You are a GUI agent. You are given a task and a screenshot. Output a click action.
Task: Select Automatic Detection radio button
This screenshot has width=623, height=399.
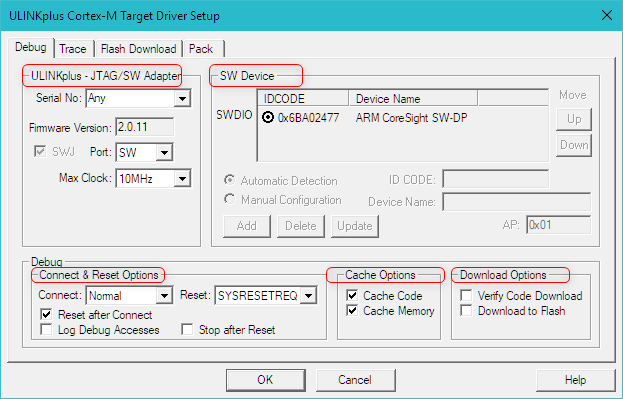tap(229, 180)
